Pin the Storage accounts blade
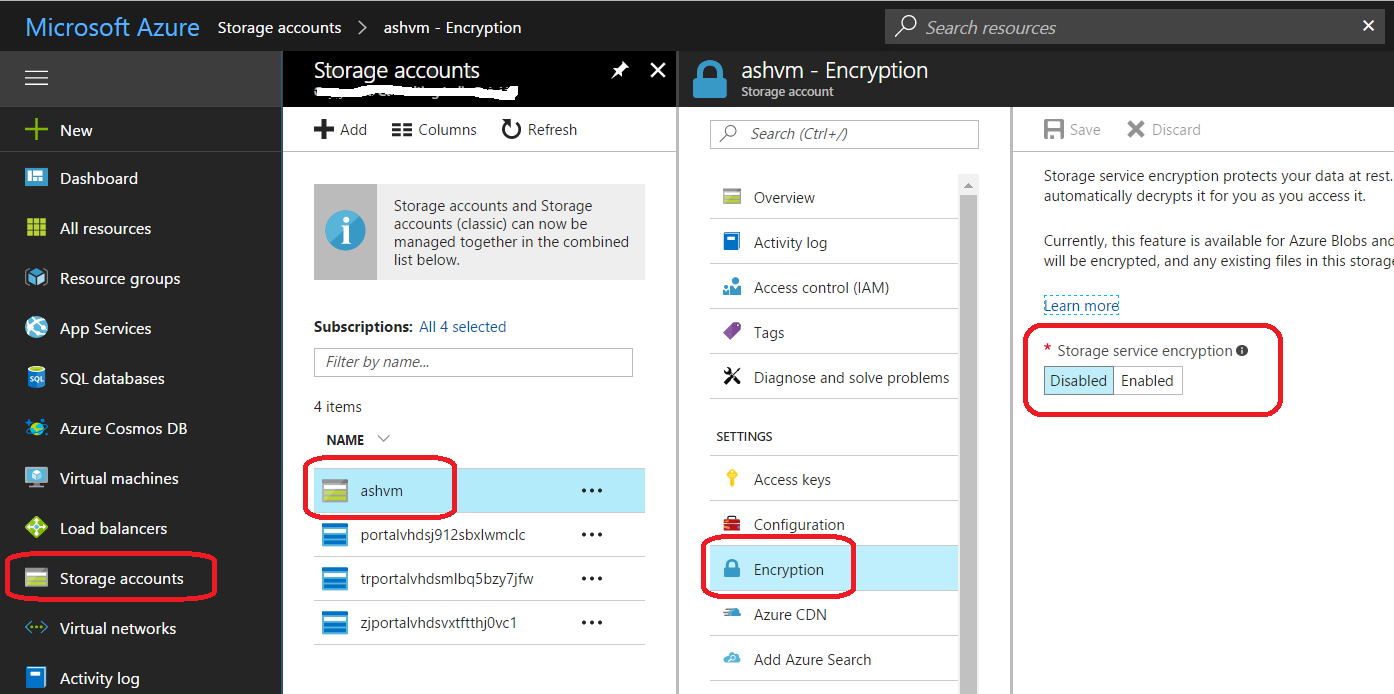The width and height of the screenshot is (1394, 694). 619,70
